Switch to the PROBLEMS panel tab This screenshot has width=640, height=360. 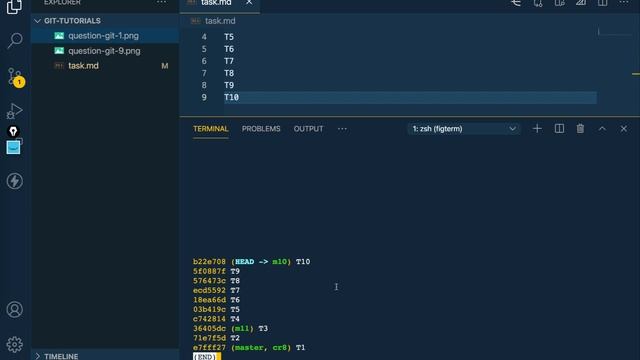tap(261, 129)
